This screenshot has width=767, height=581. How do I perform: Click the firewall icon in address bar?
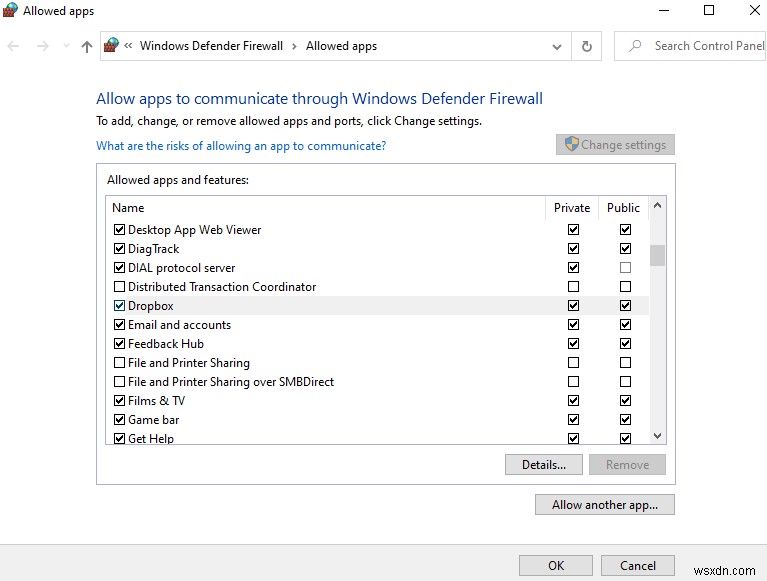[112, 45]
